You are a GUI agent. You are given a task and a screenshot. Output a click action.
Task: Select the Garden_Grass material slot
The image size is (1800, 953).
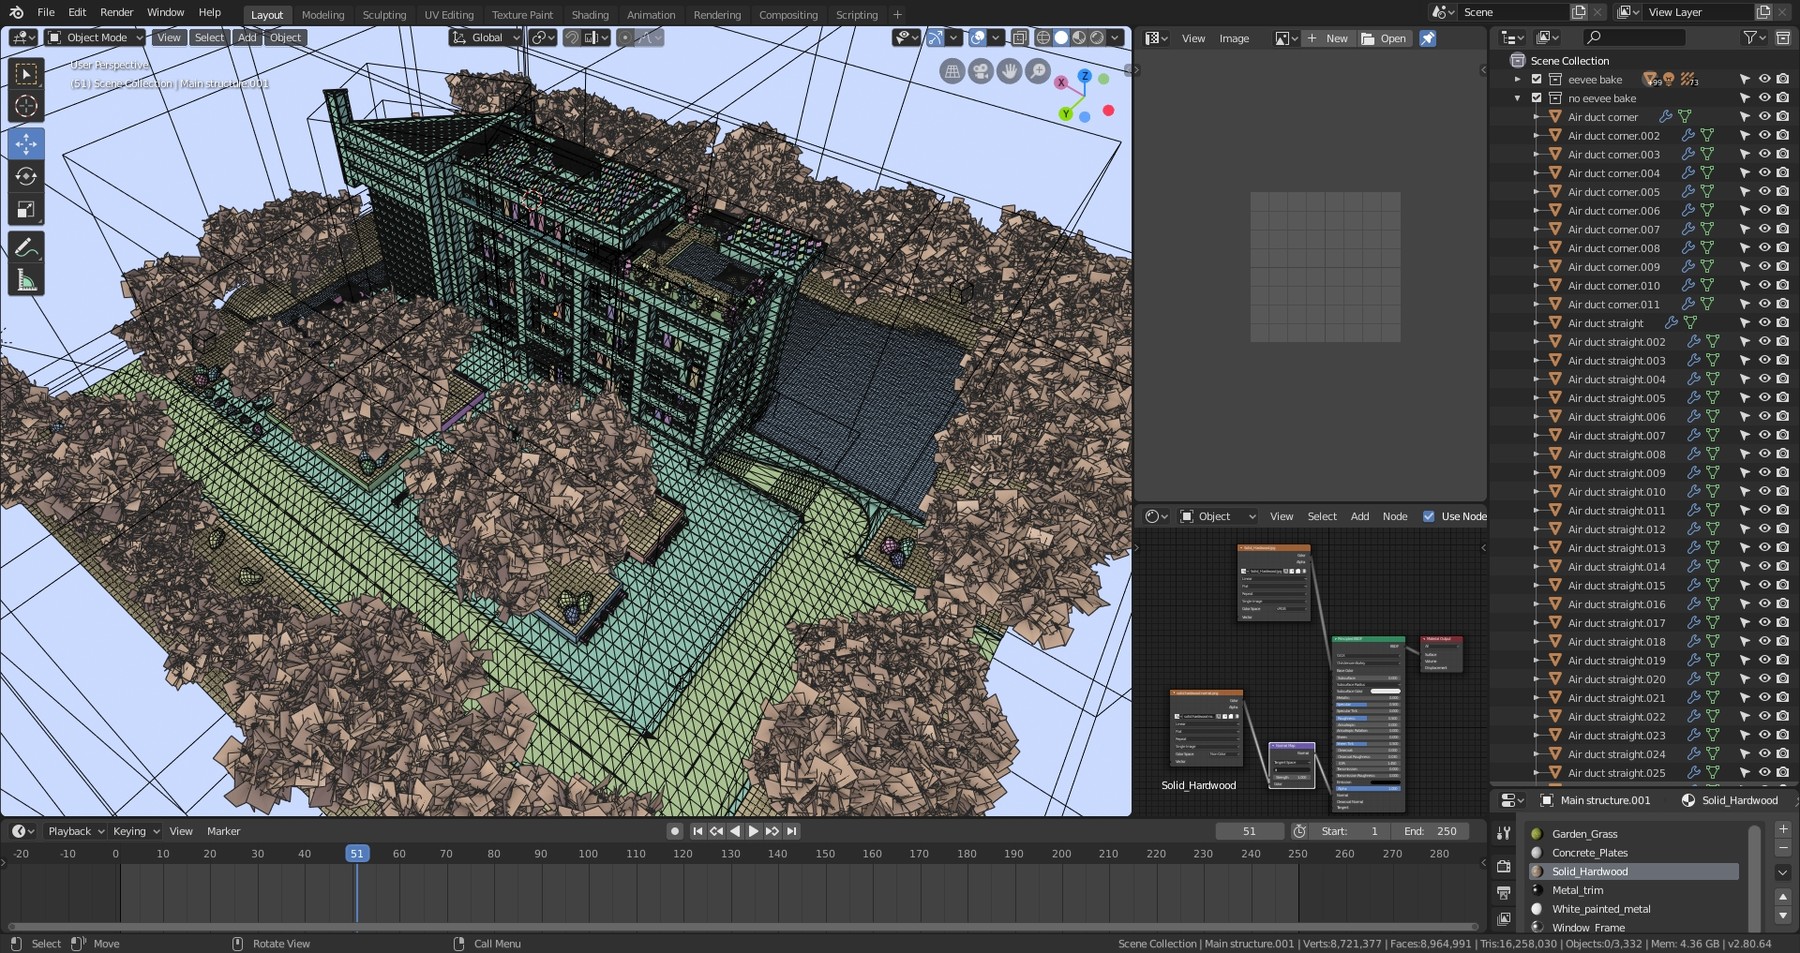(1584, 834)
